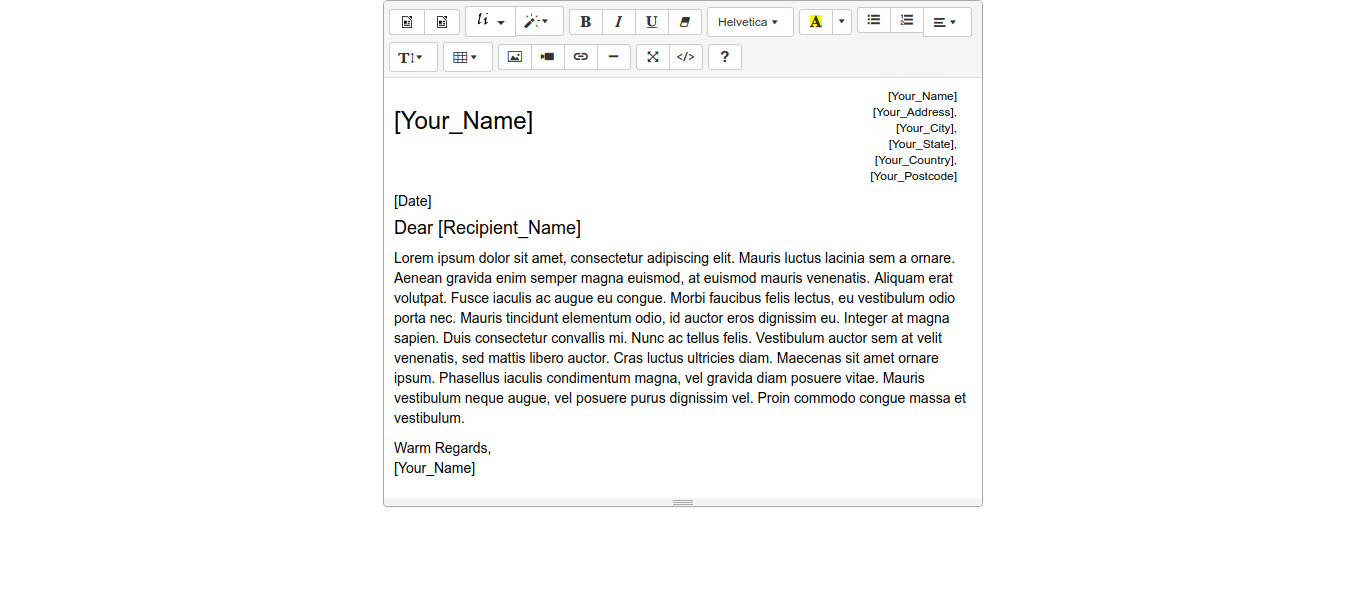Apply the yellow highlighted A recent color
1366x601 pixels.
pos(816,22)
